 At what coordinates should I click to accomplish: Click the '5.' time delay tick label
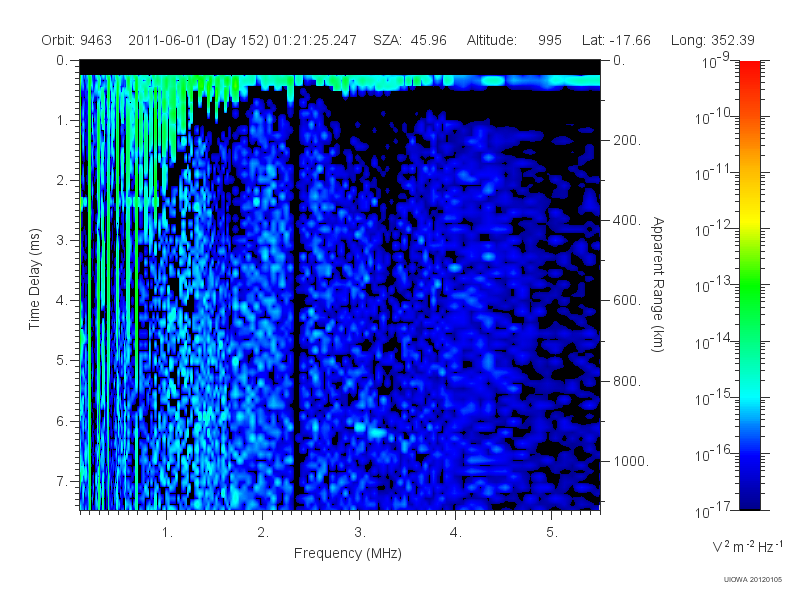click(x=62, y=361)
